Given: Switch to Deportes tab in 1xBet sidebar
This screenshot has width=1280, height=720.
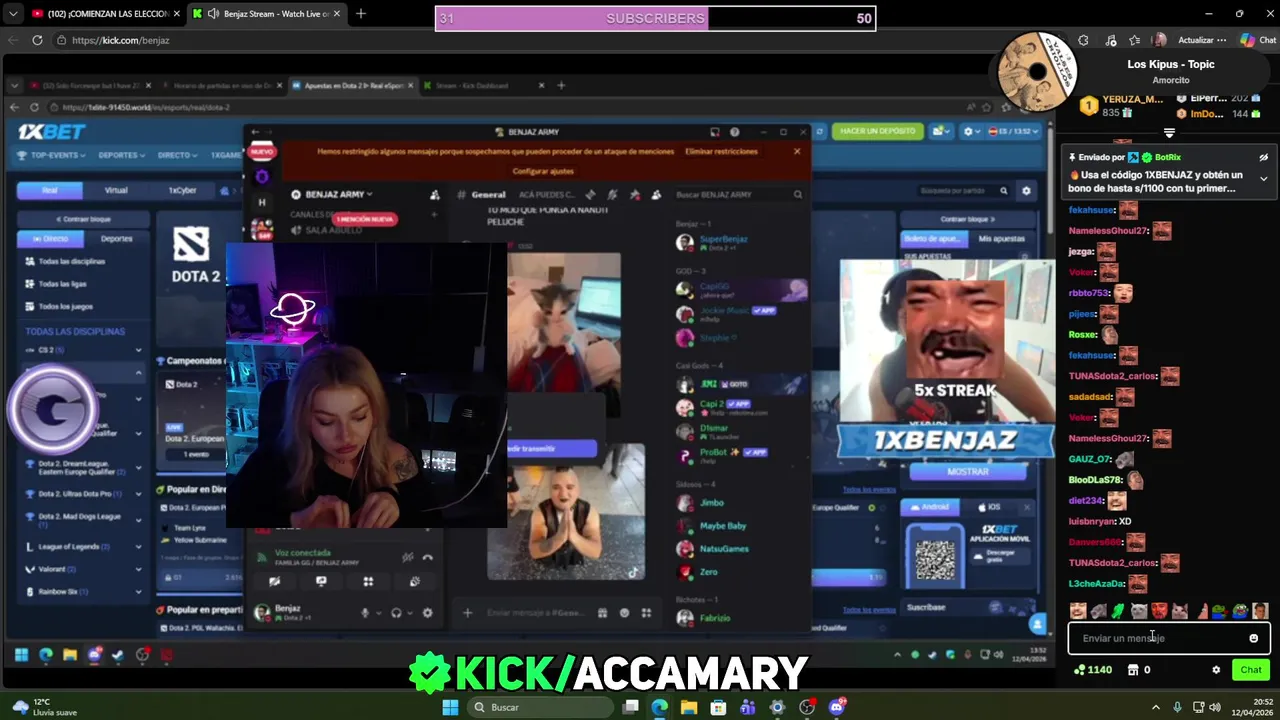Looking at the screenshot, I should point(116,239).
